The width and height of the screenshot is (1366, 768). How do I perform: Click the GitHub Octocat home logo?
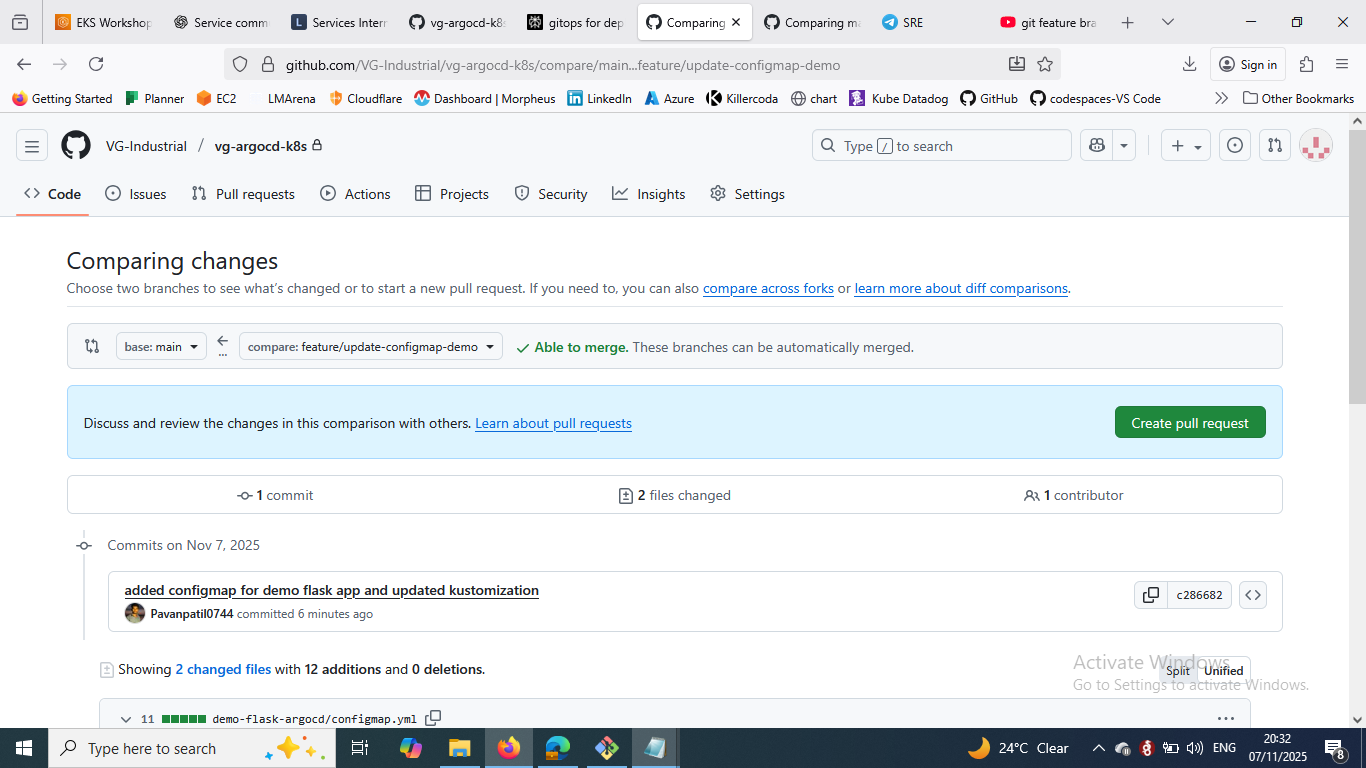(x=76, y=146)
